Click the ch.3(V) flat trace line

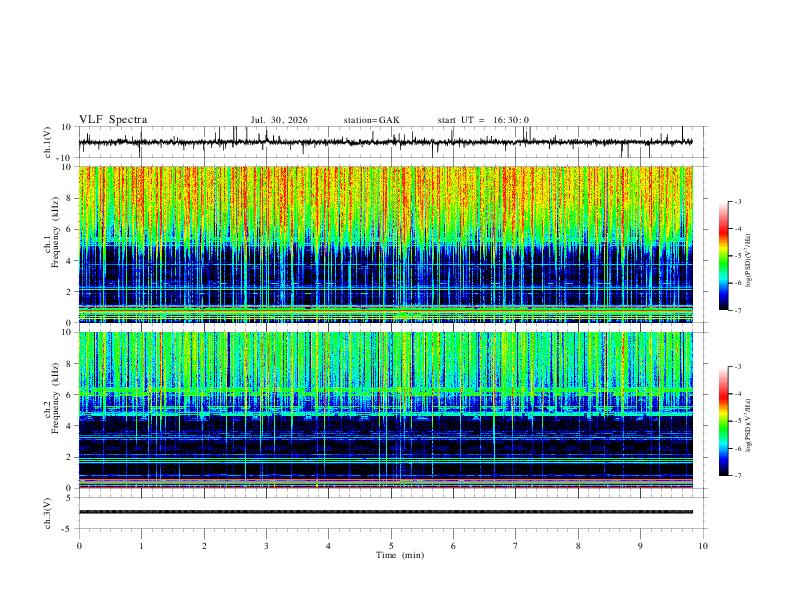pyautogui.click(x=386, y=512)
